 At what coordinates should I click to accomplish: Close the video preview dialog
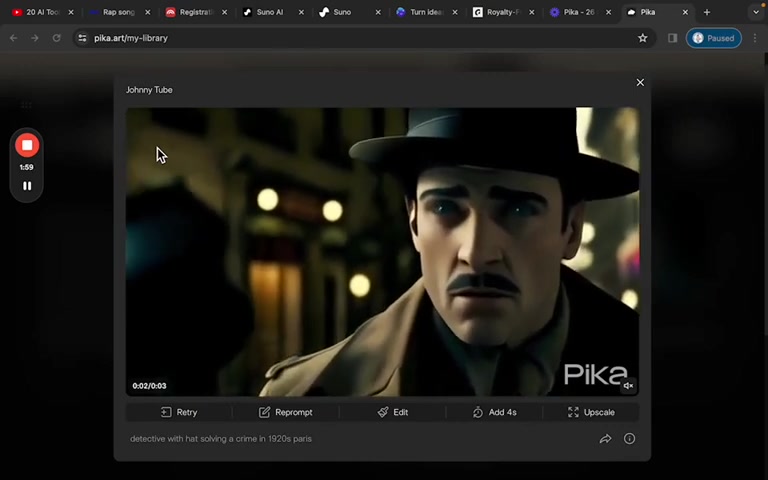(x=640, y=82)
